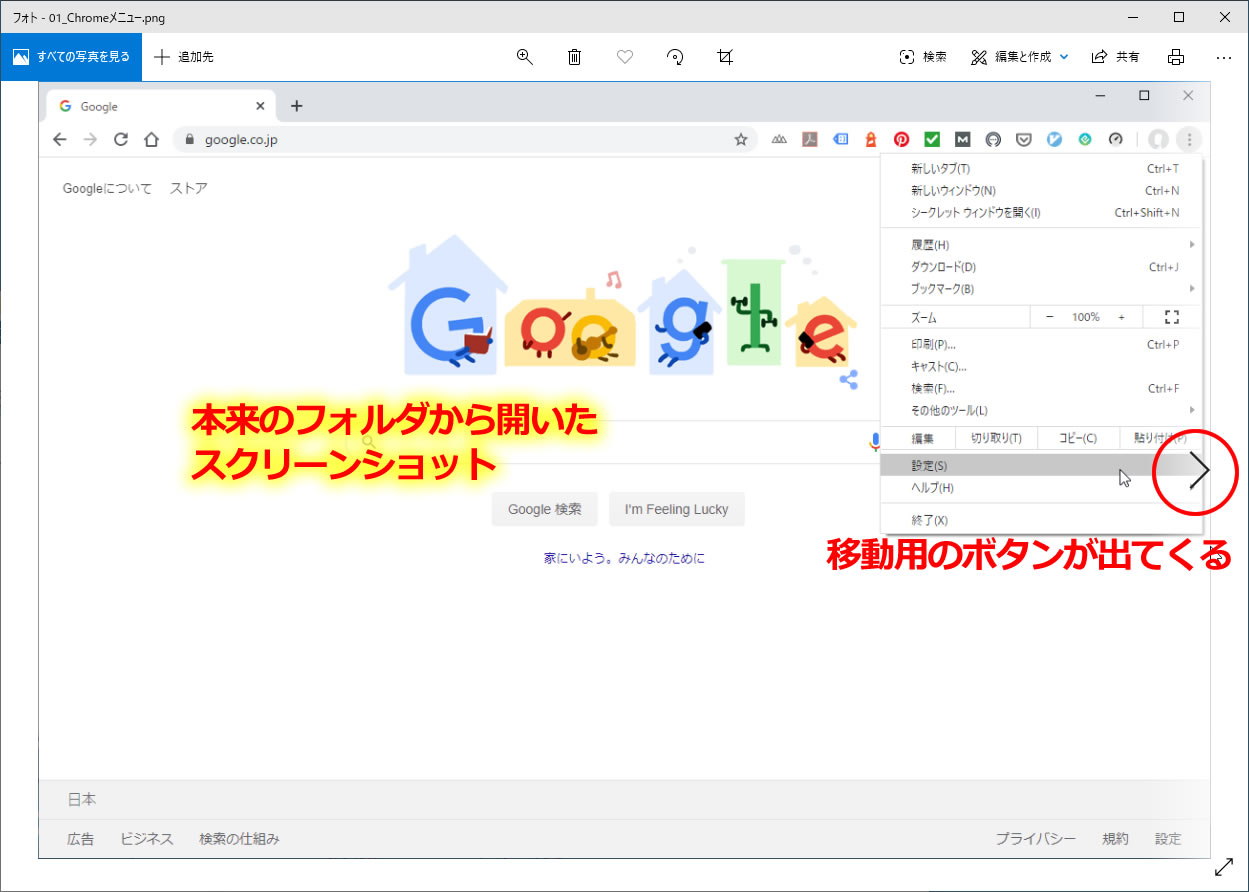Click the プライバシー footer link
The image size is (1249, 892).
[x=1035, y=839]
